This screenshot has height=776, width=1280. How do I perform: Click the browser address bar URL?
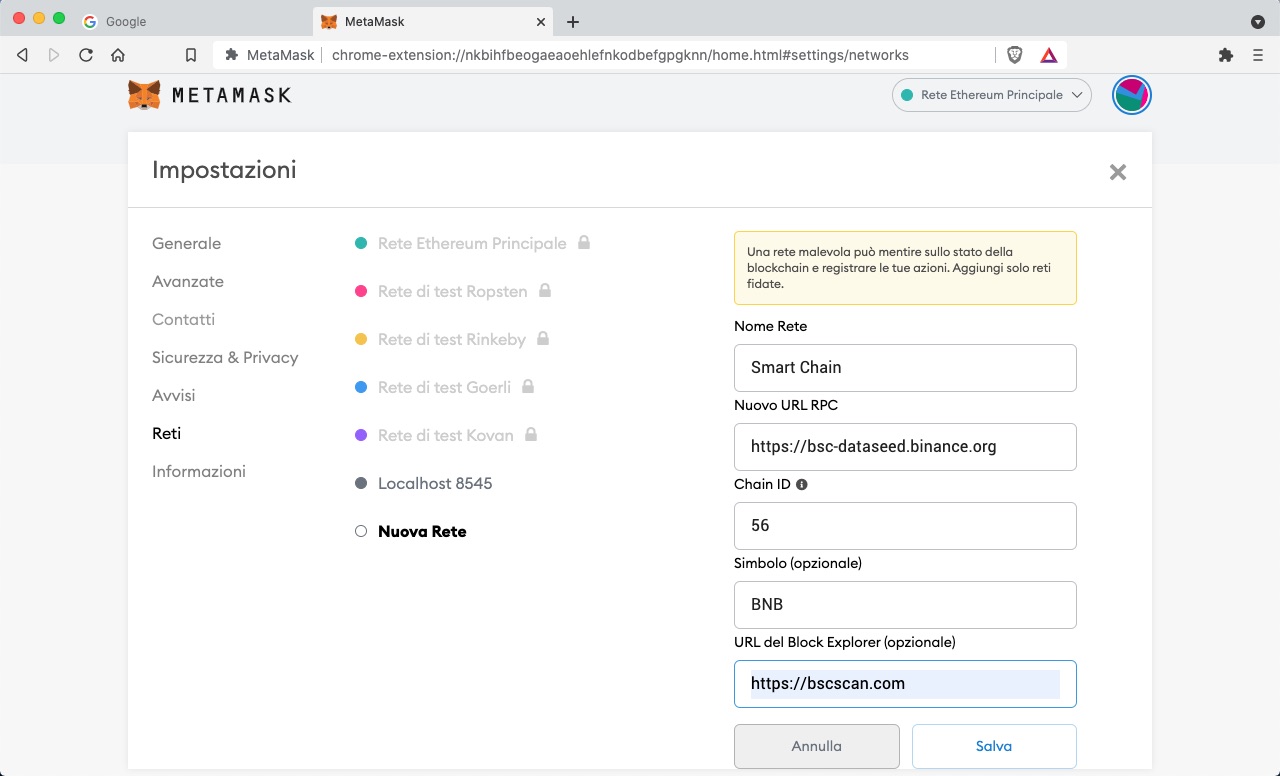pyautogui.click(x=620, y=55)
